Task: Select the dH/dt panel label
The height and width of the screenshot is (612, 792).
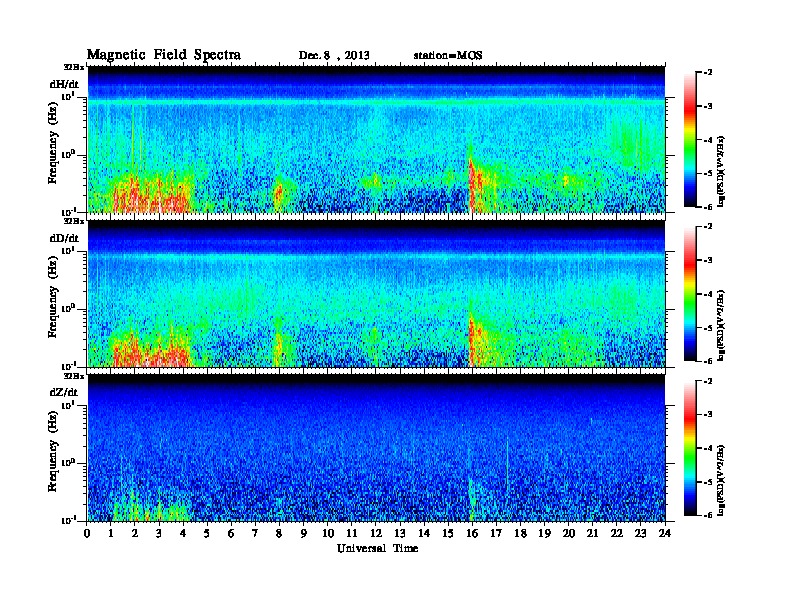Action: 64,84
